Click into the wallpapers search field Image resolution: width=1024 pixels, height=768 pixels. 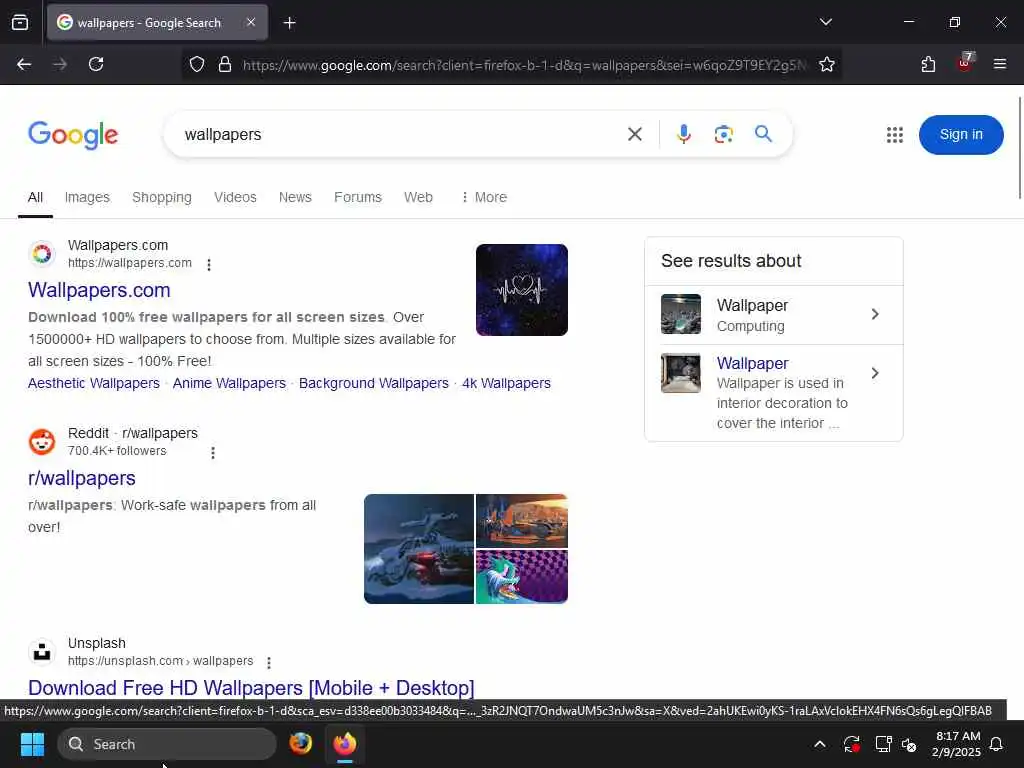[x=398, y=135]
